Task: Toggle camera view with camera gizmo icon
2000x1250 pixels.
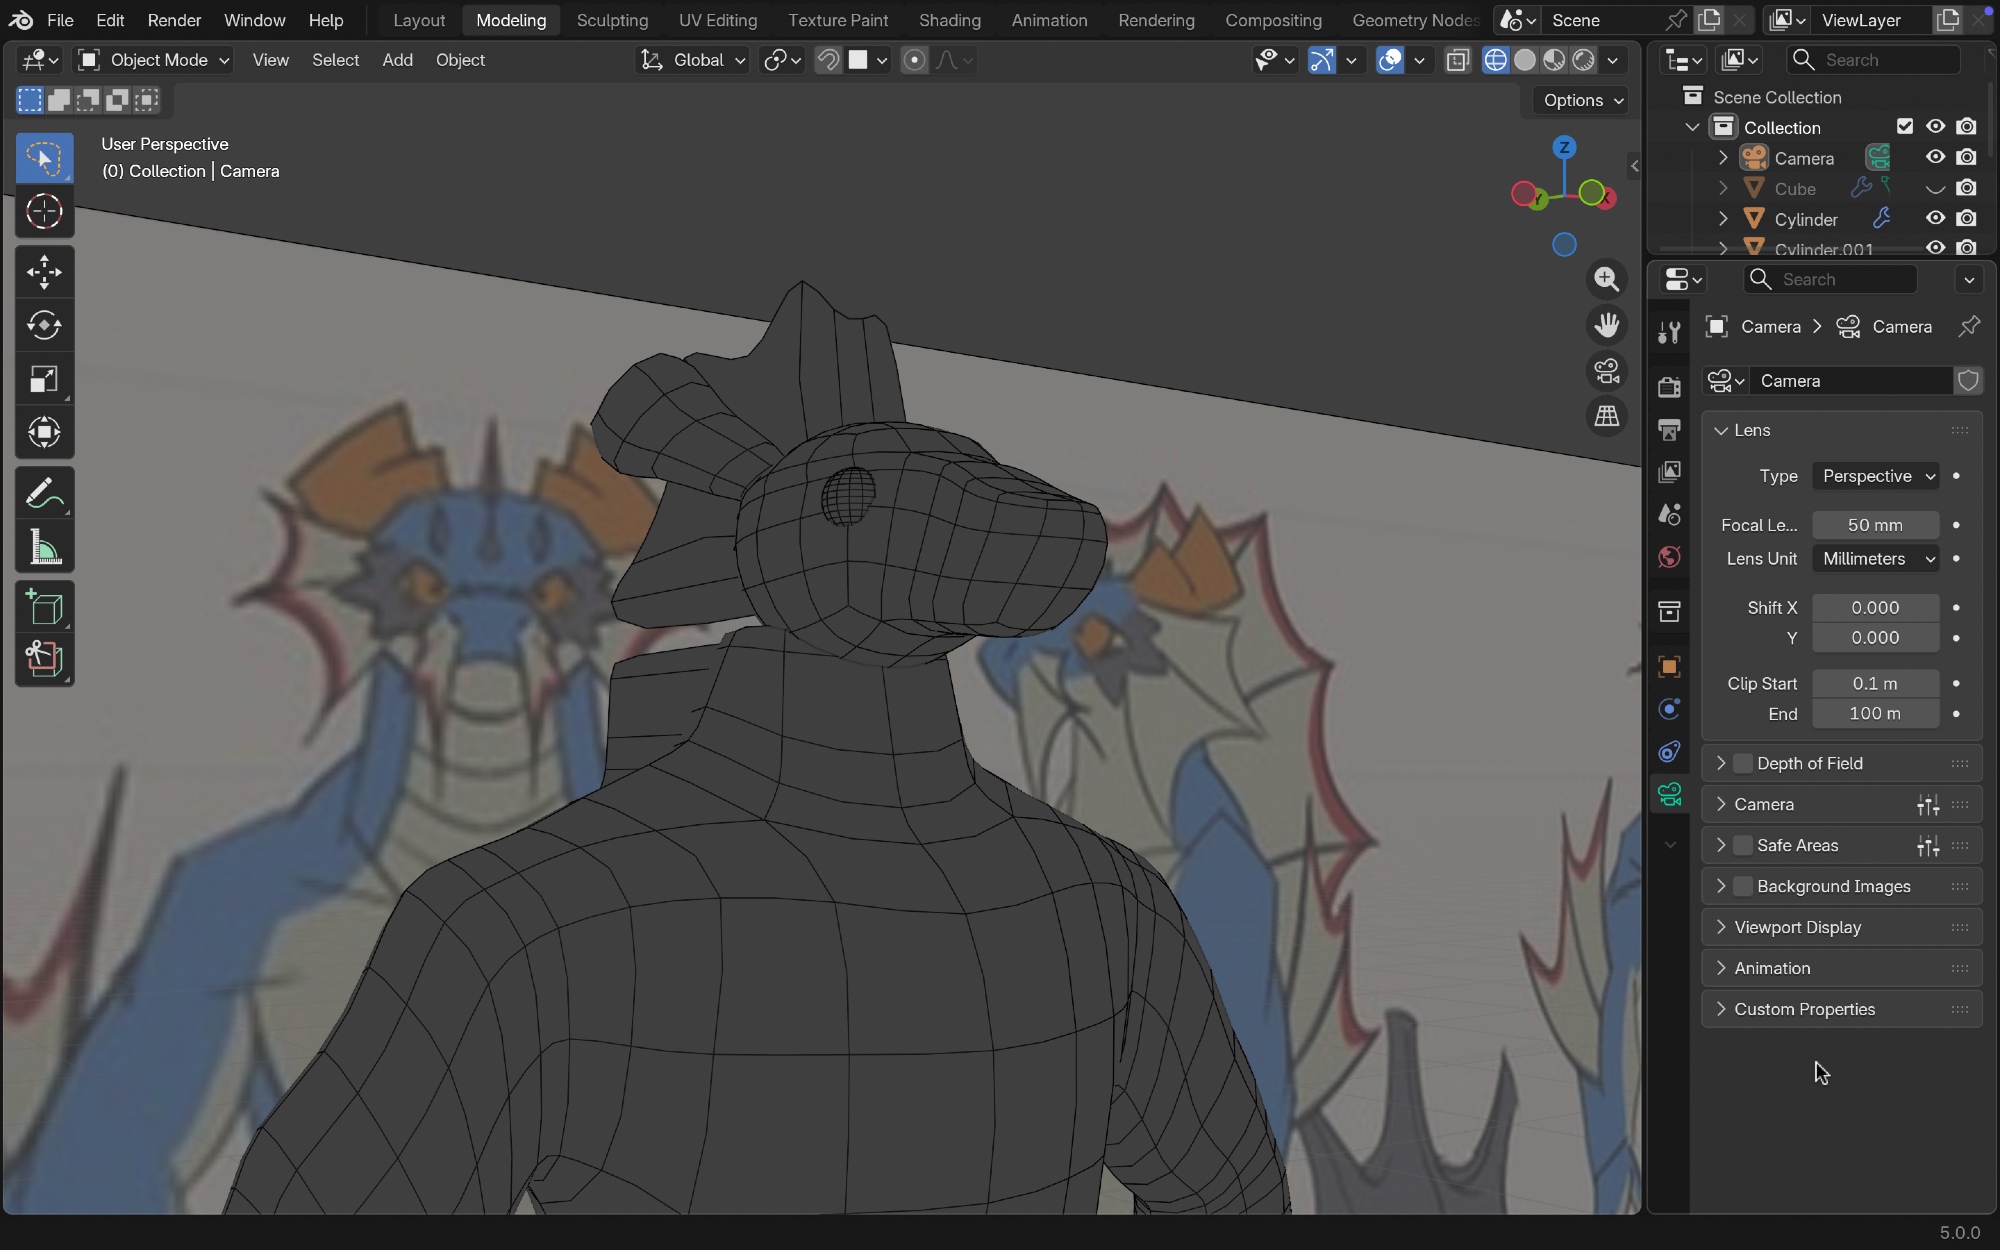Action: coord(1607,371)
